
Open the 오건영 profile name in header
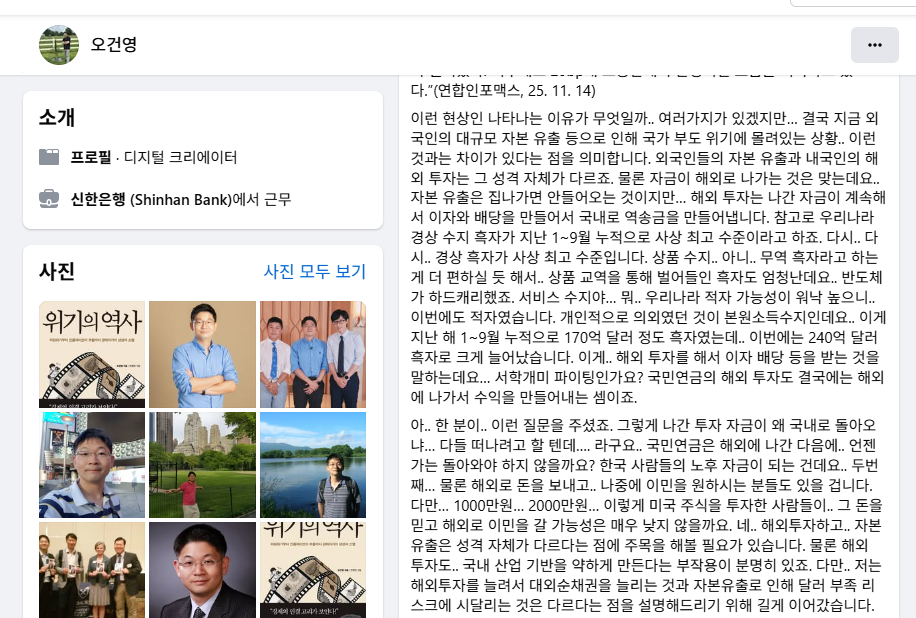[113, 44]
